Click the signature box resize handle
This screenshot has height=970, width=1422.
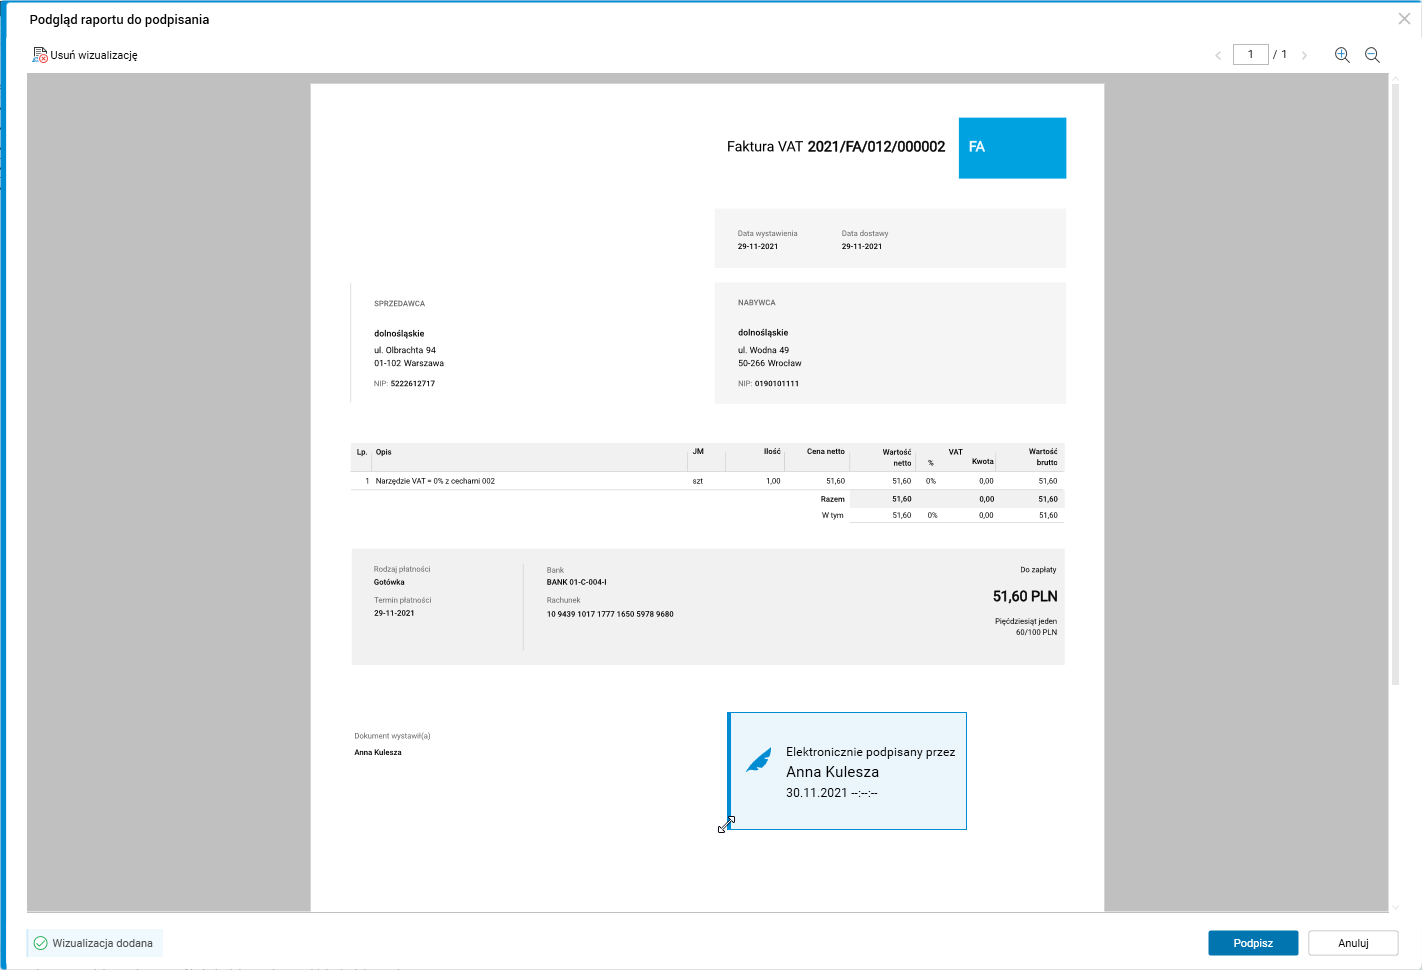(x=727, y=824)
